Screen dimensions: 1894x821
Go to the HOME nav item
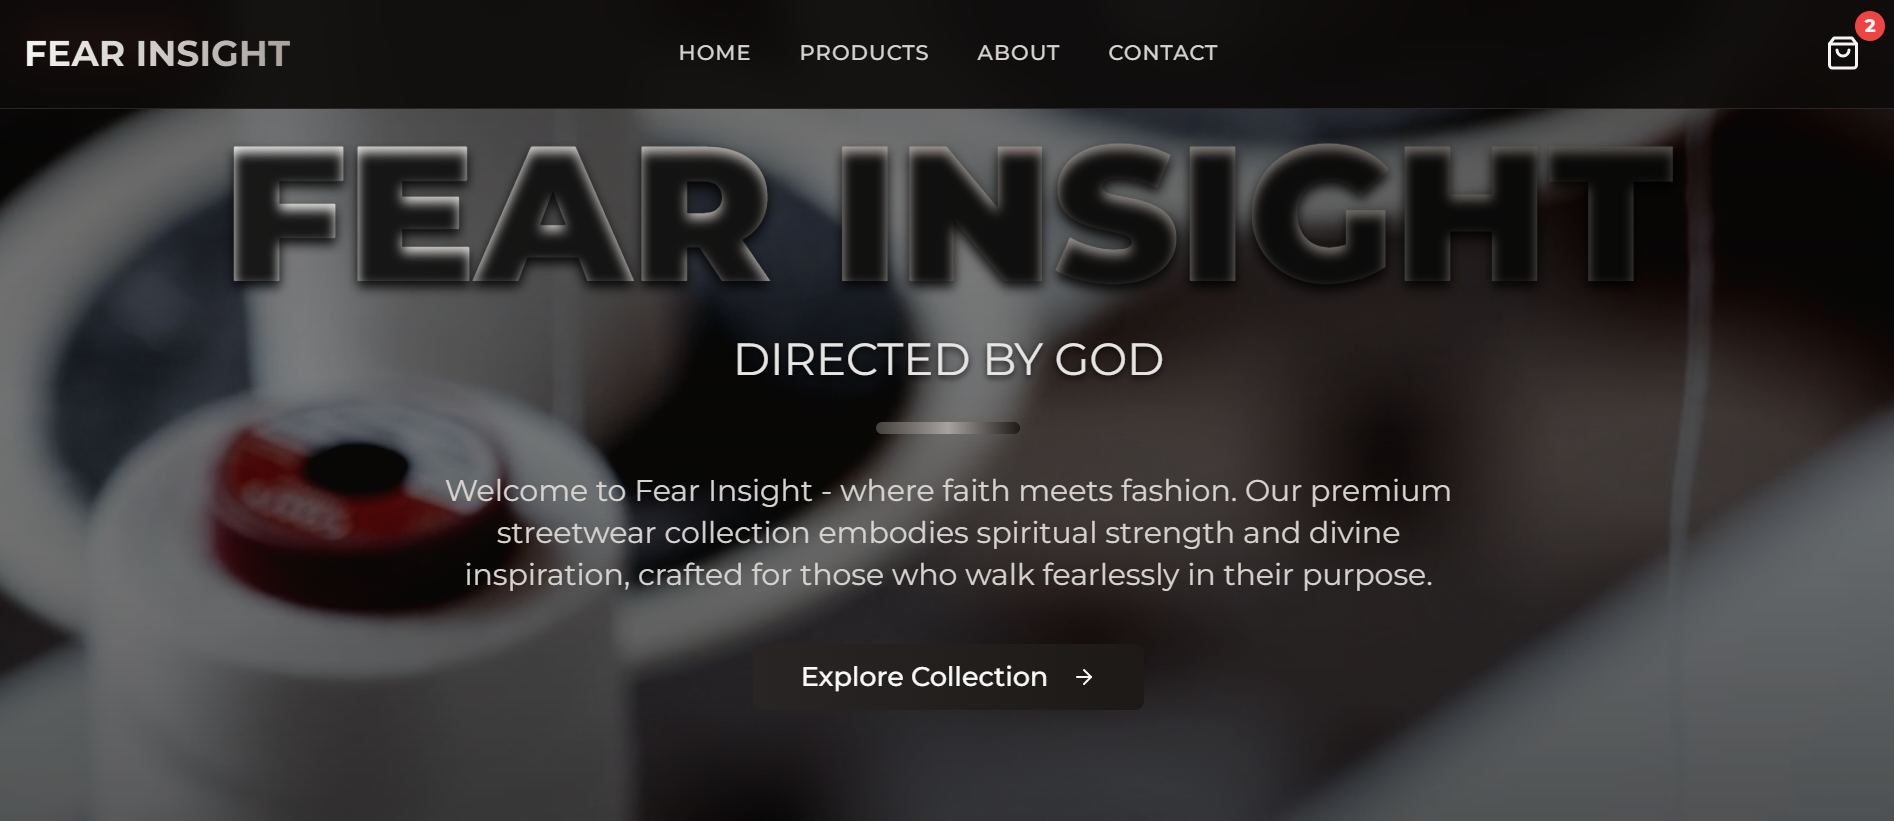[714, 53]
